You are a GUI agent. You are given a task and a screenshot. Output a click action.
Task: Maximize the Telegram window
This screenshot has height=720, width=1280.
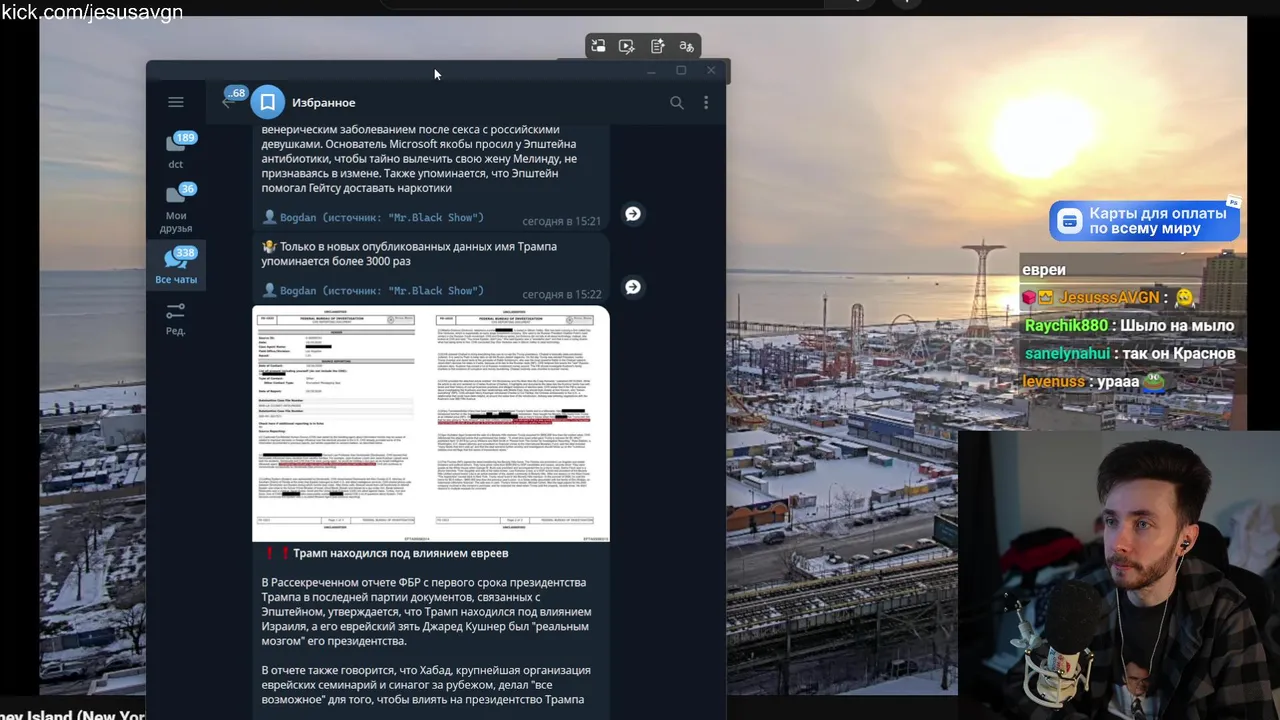tap(681, 71)
